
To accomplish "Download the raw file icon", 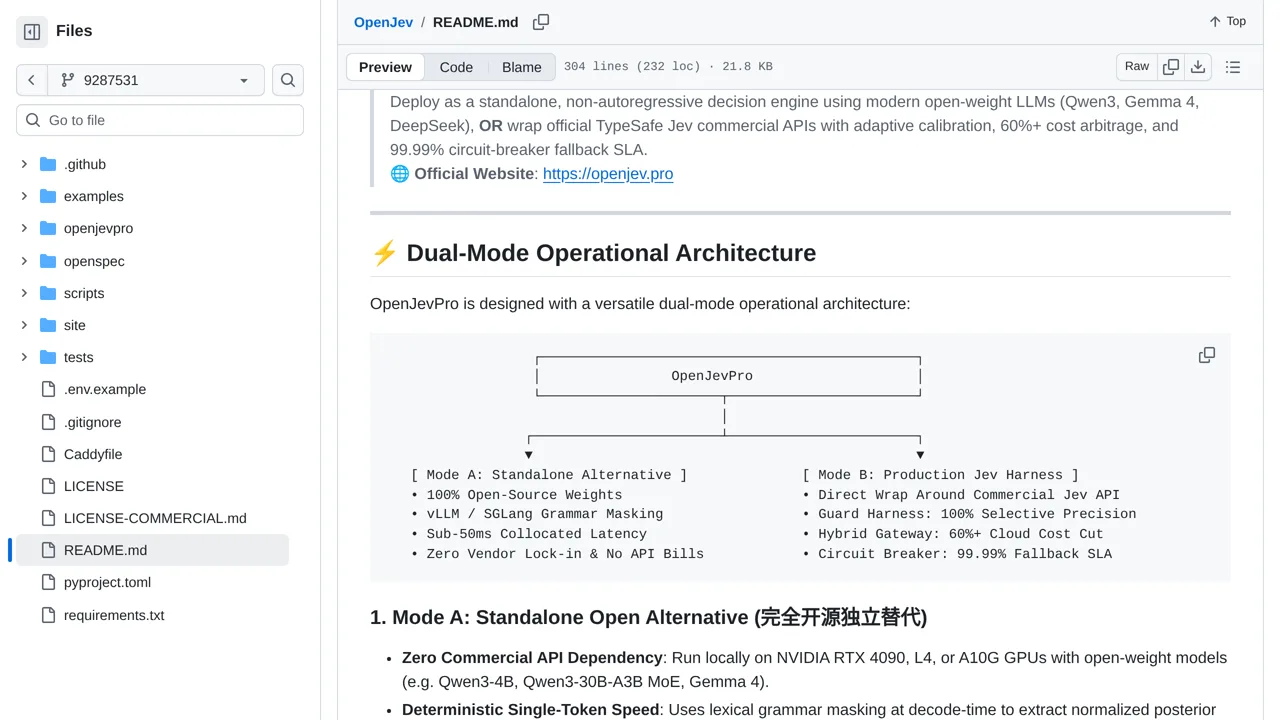I will [x=1198, y=67].
